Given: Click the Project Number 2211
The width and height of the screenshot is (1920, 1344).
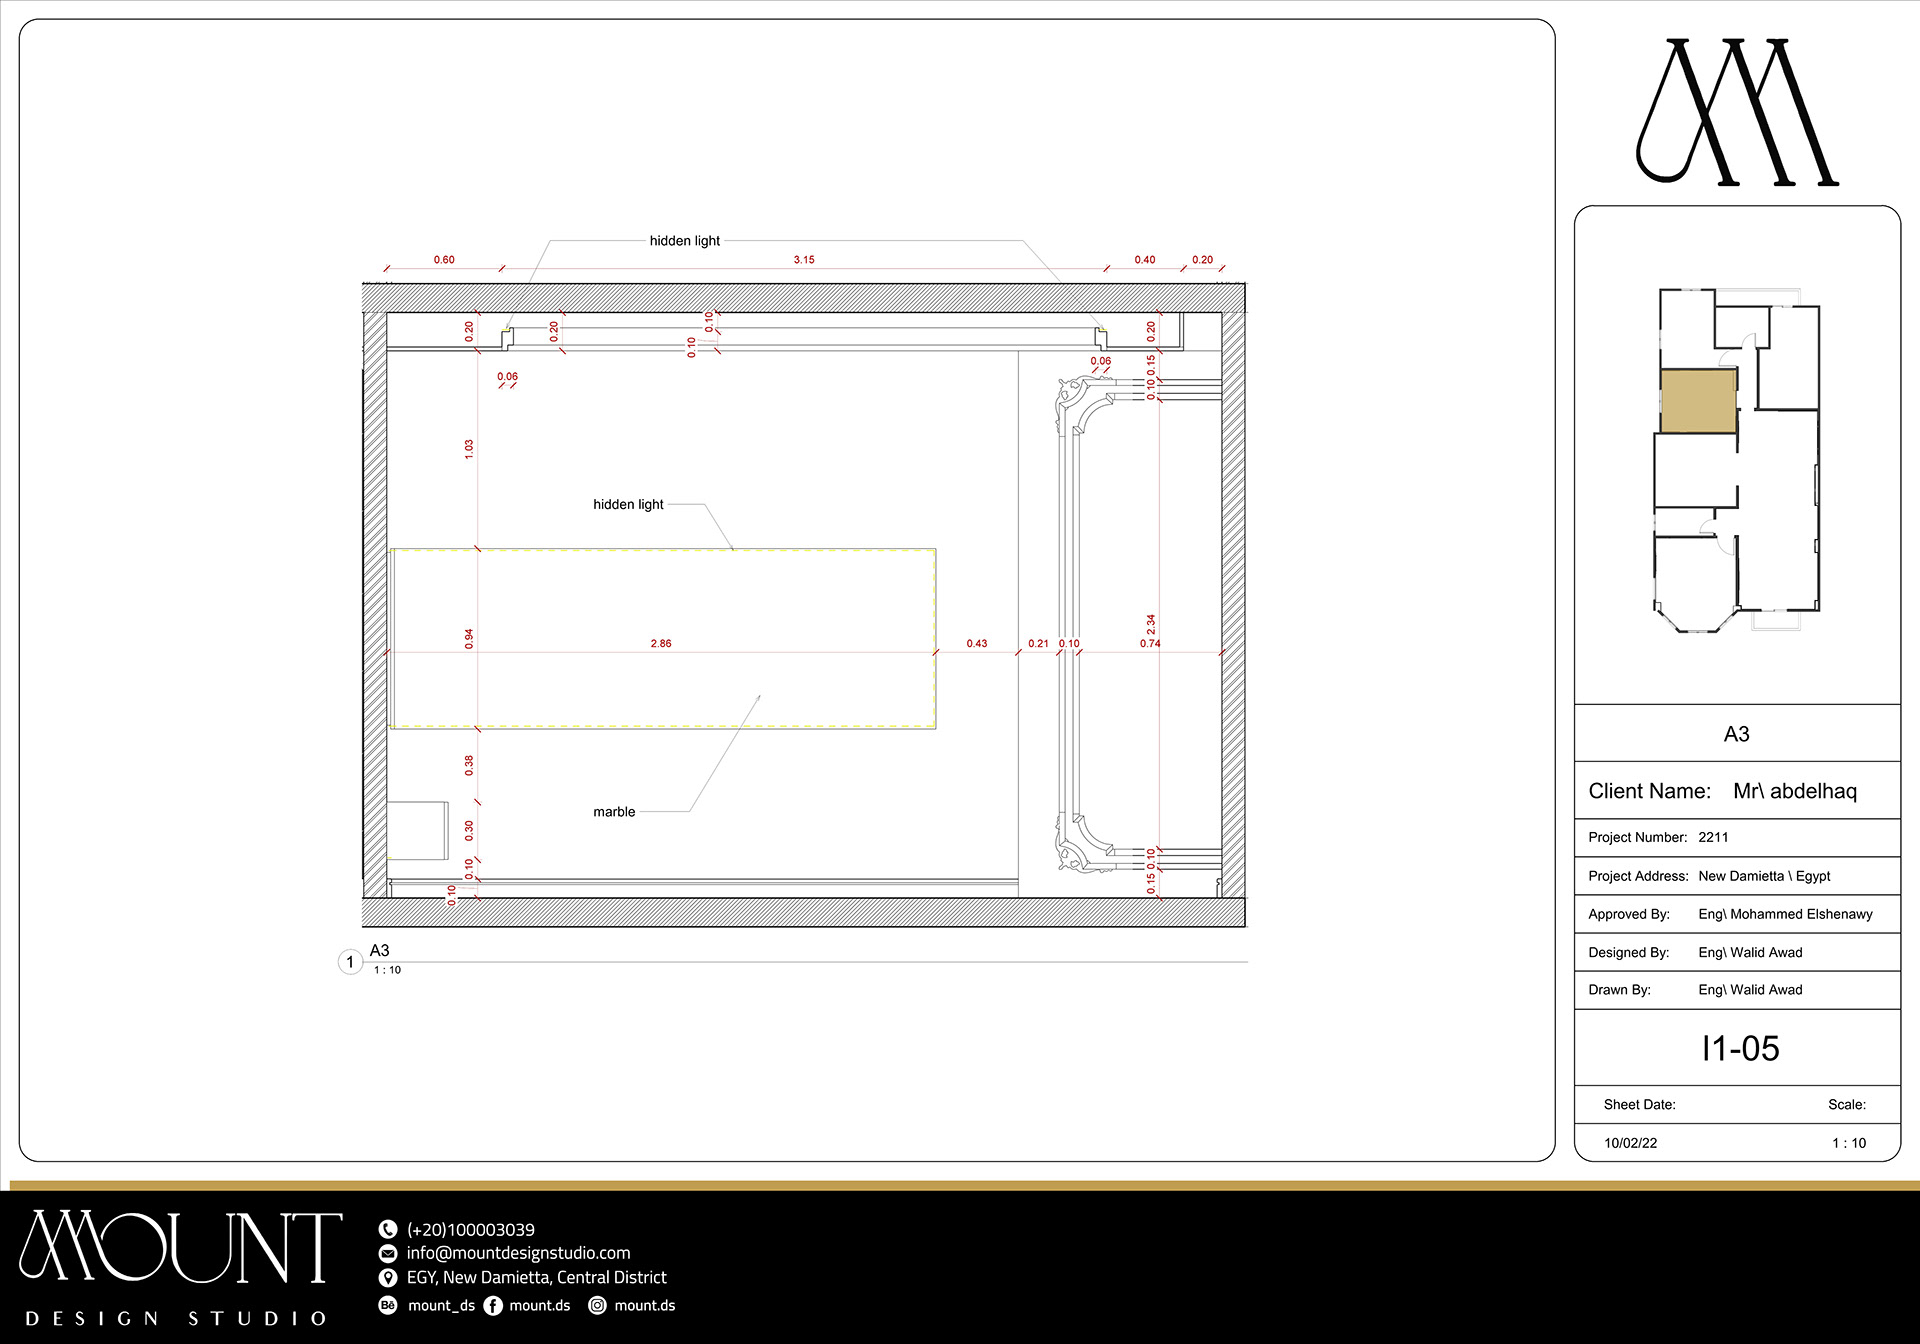Looking at the screenshot, I should pos(1713,837).
